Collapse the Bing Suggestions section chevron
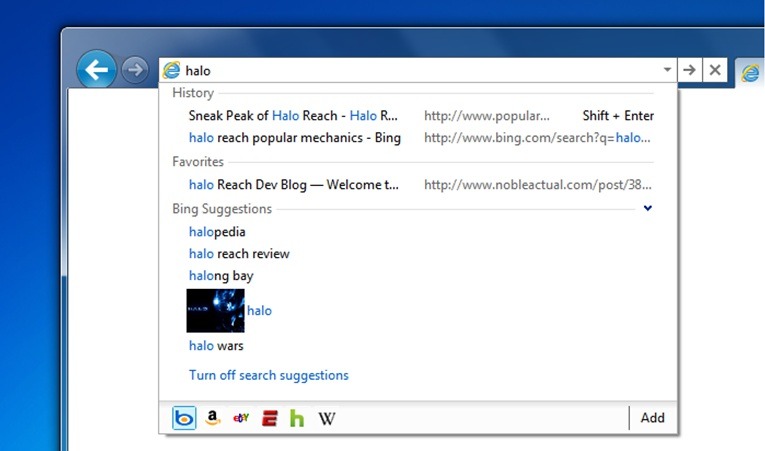This screenshot has width=765, height=451. (647, 208)
